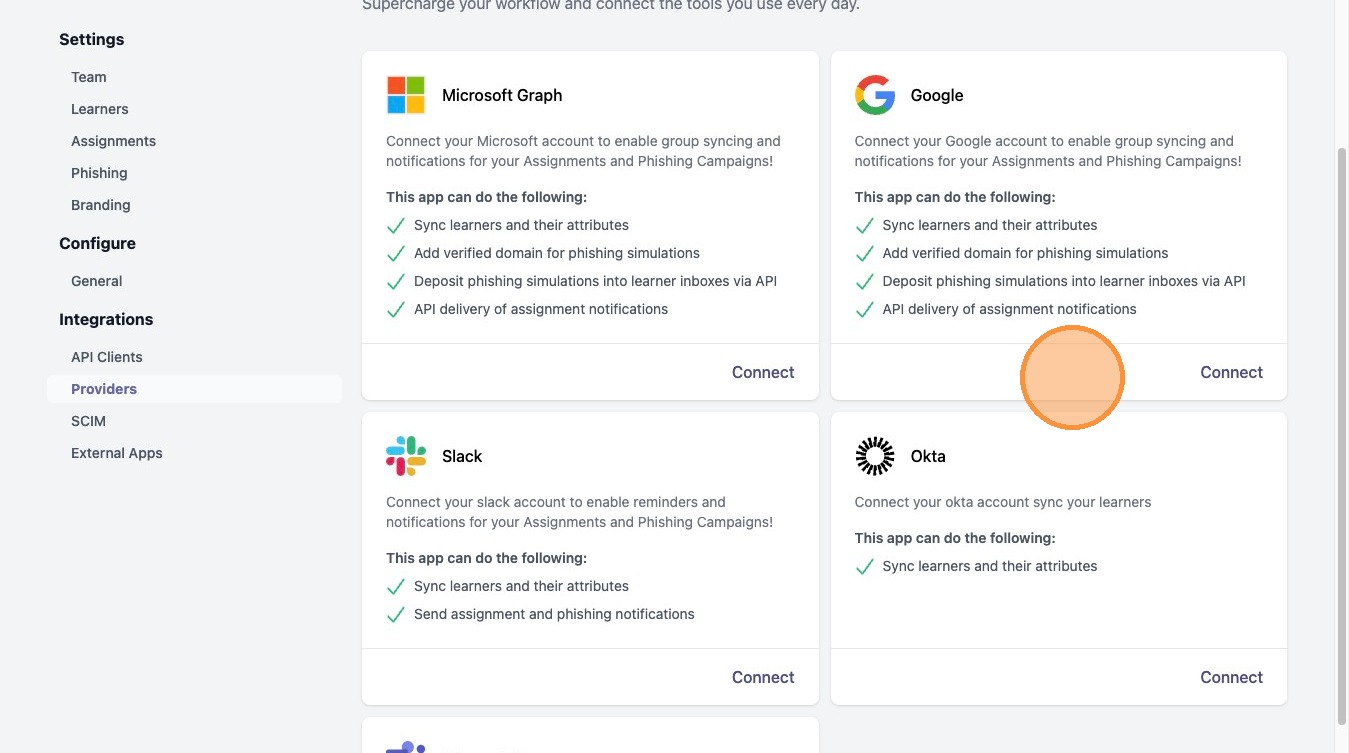
Task: Connect the Microsoft Graph provider
Action: tap(763, 372)
